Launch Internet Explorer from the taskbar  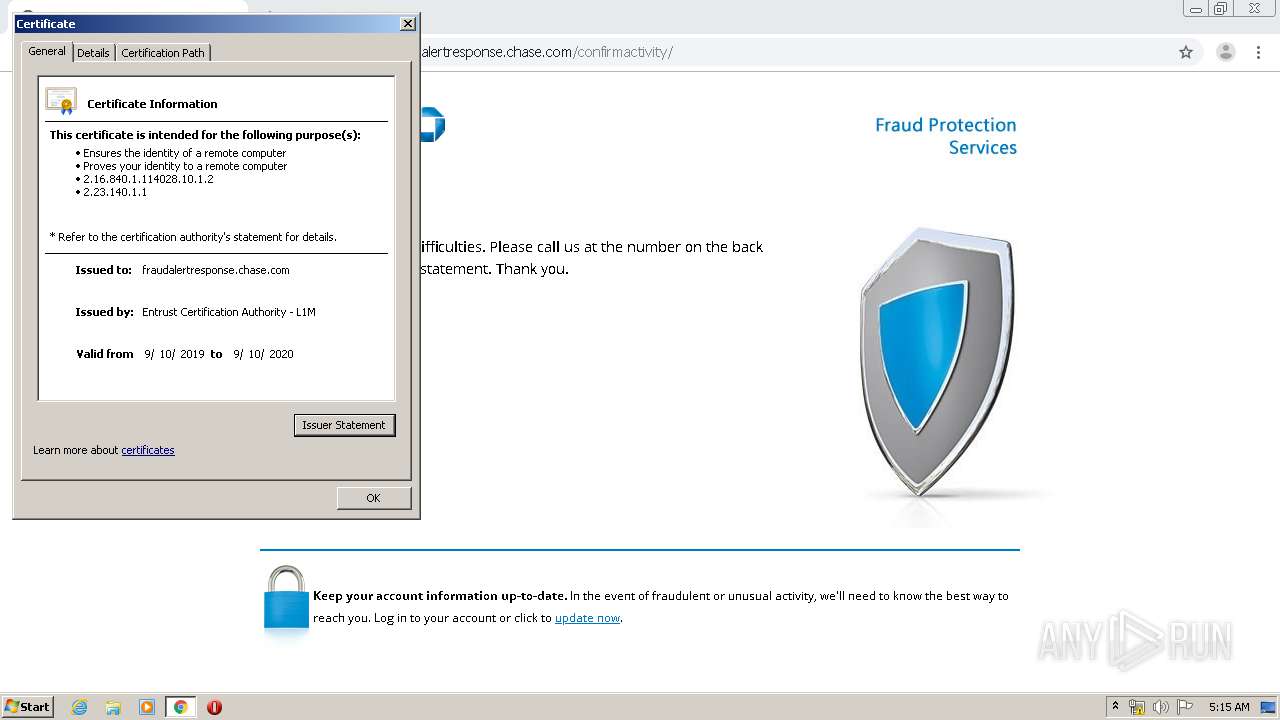(80, 707)
